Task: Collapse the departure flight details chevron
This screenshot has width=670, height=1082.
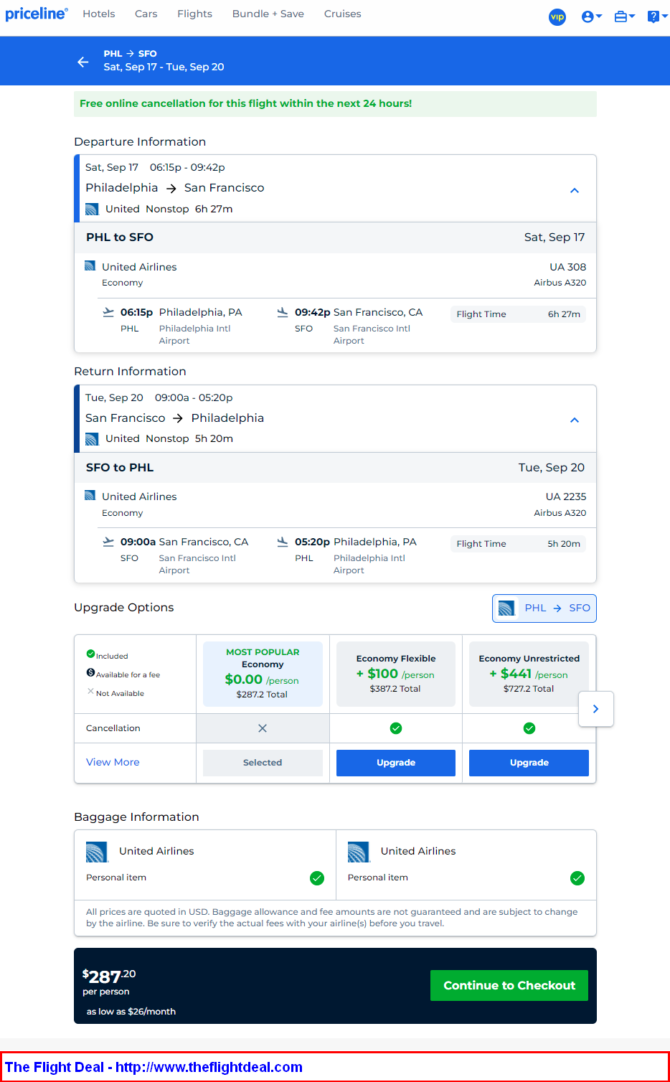Action: point(574,190)
